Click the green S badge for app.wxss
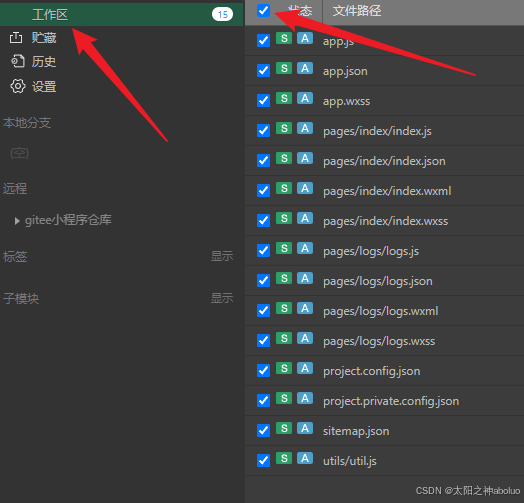Viewport: 524px width, 503px height. point(284,98)
